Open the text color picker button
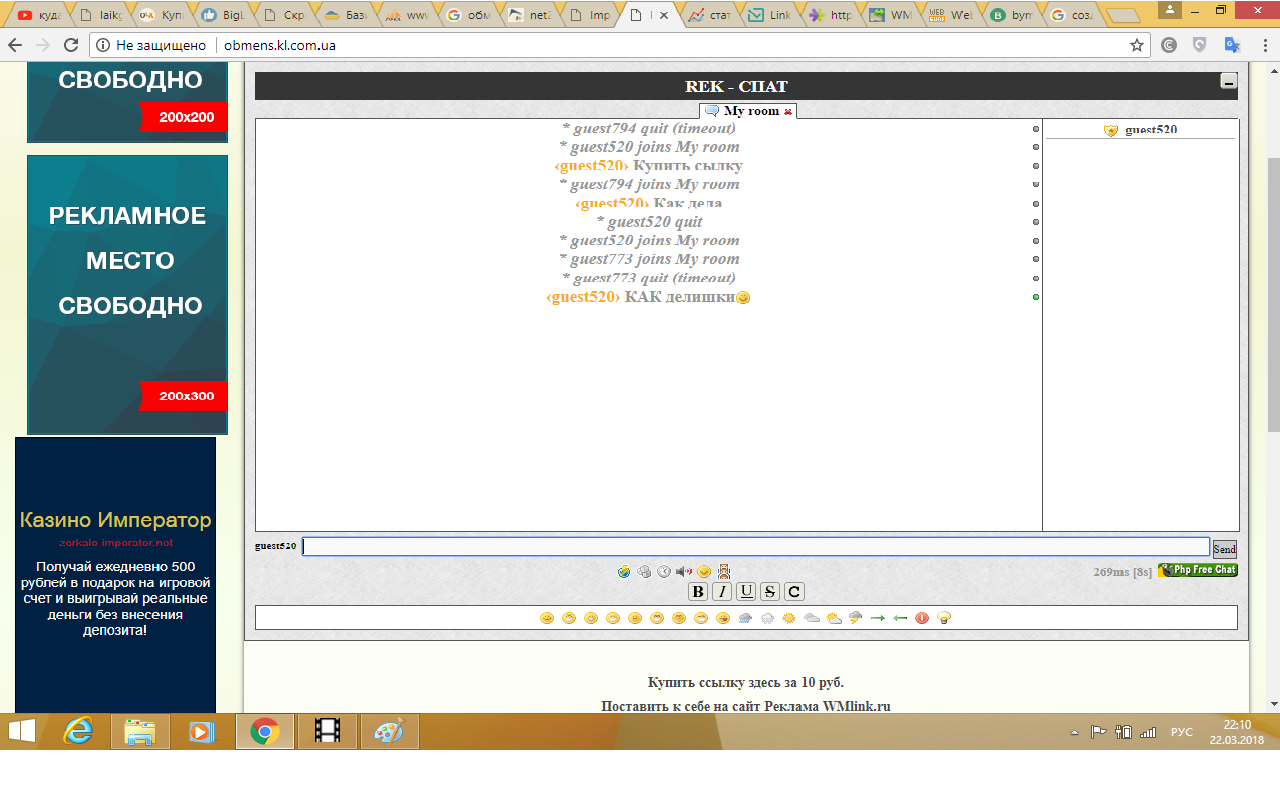1280x800 pixels. pyautogui.click(x=794, y=591)
